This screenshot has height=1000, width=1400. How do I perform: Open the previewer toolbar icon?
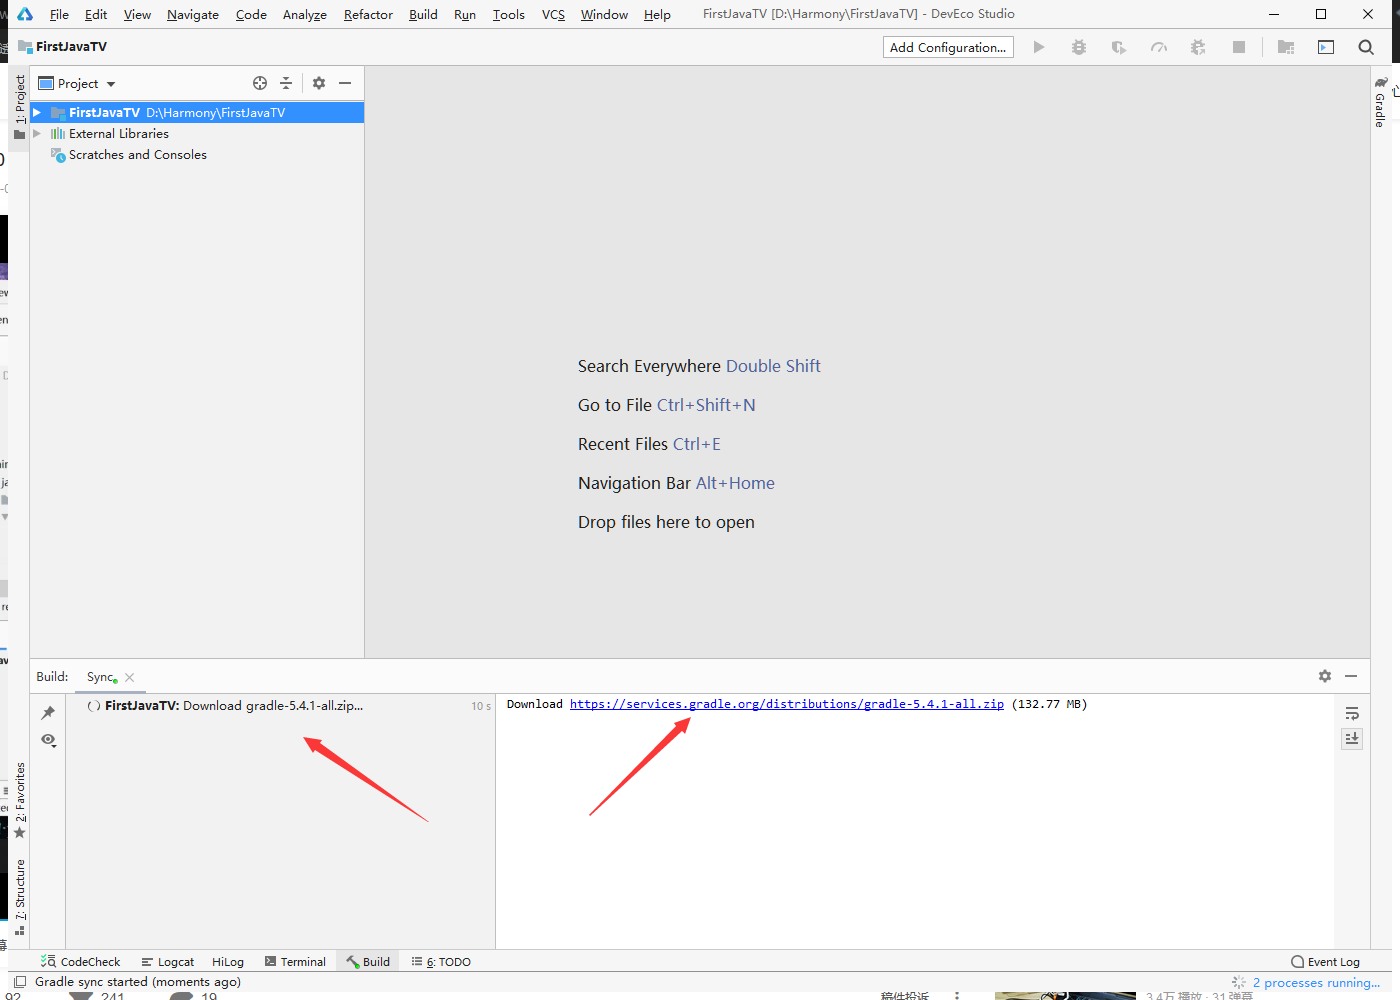click(x=1326, y=47)
